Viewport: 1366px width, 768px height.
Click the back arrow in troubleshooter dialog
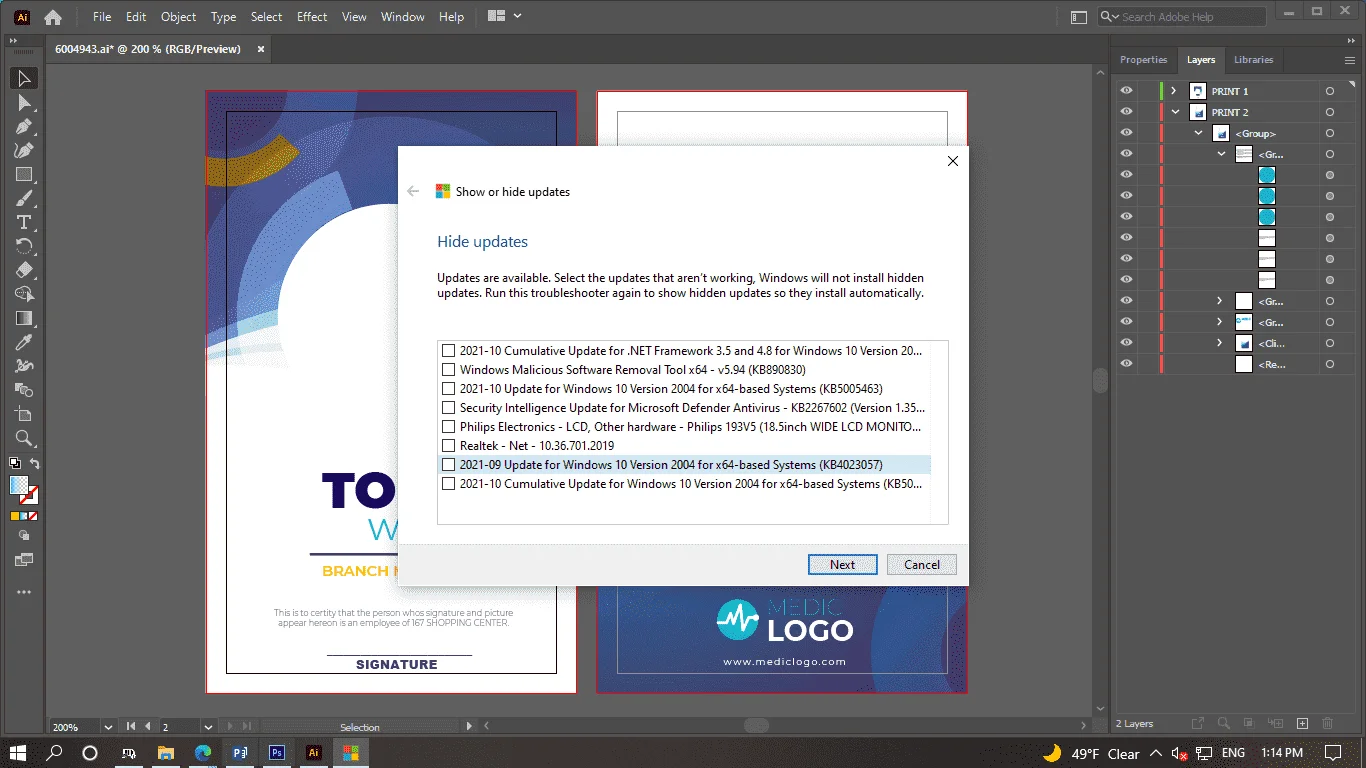(x=413, y=191)
